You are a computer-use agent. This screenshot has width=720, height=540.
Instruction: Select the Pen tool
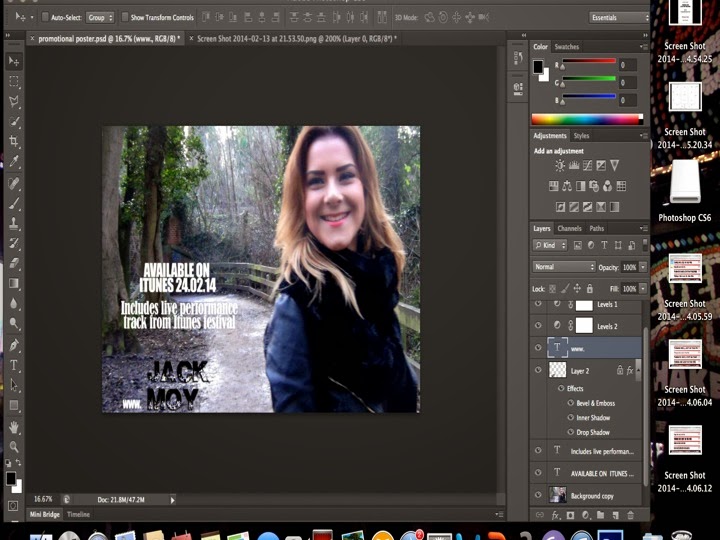pos(14,345)
